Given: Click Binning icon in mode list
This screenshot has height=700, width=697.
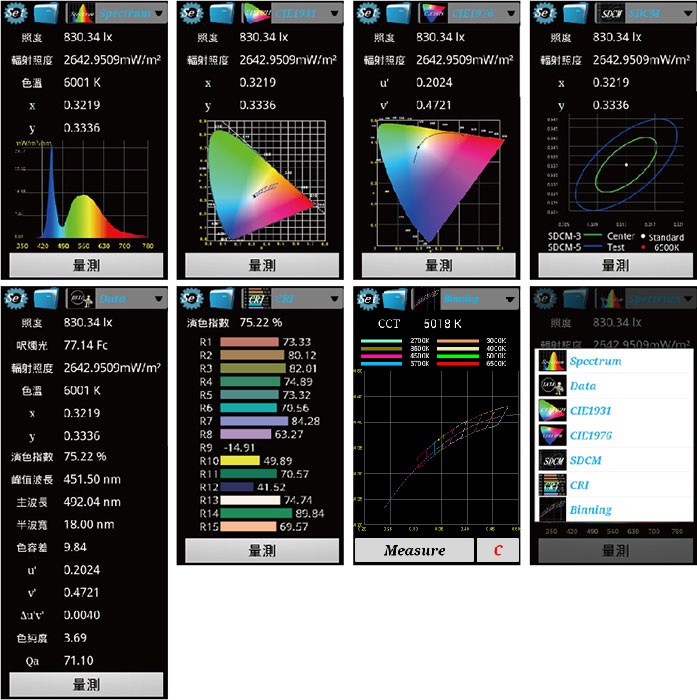Looking at the screenshot, I should [552, 509].
